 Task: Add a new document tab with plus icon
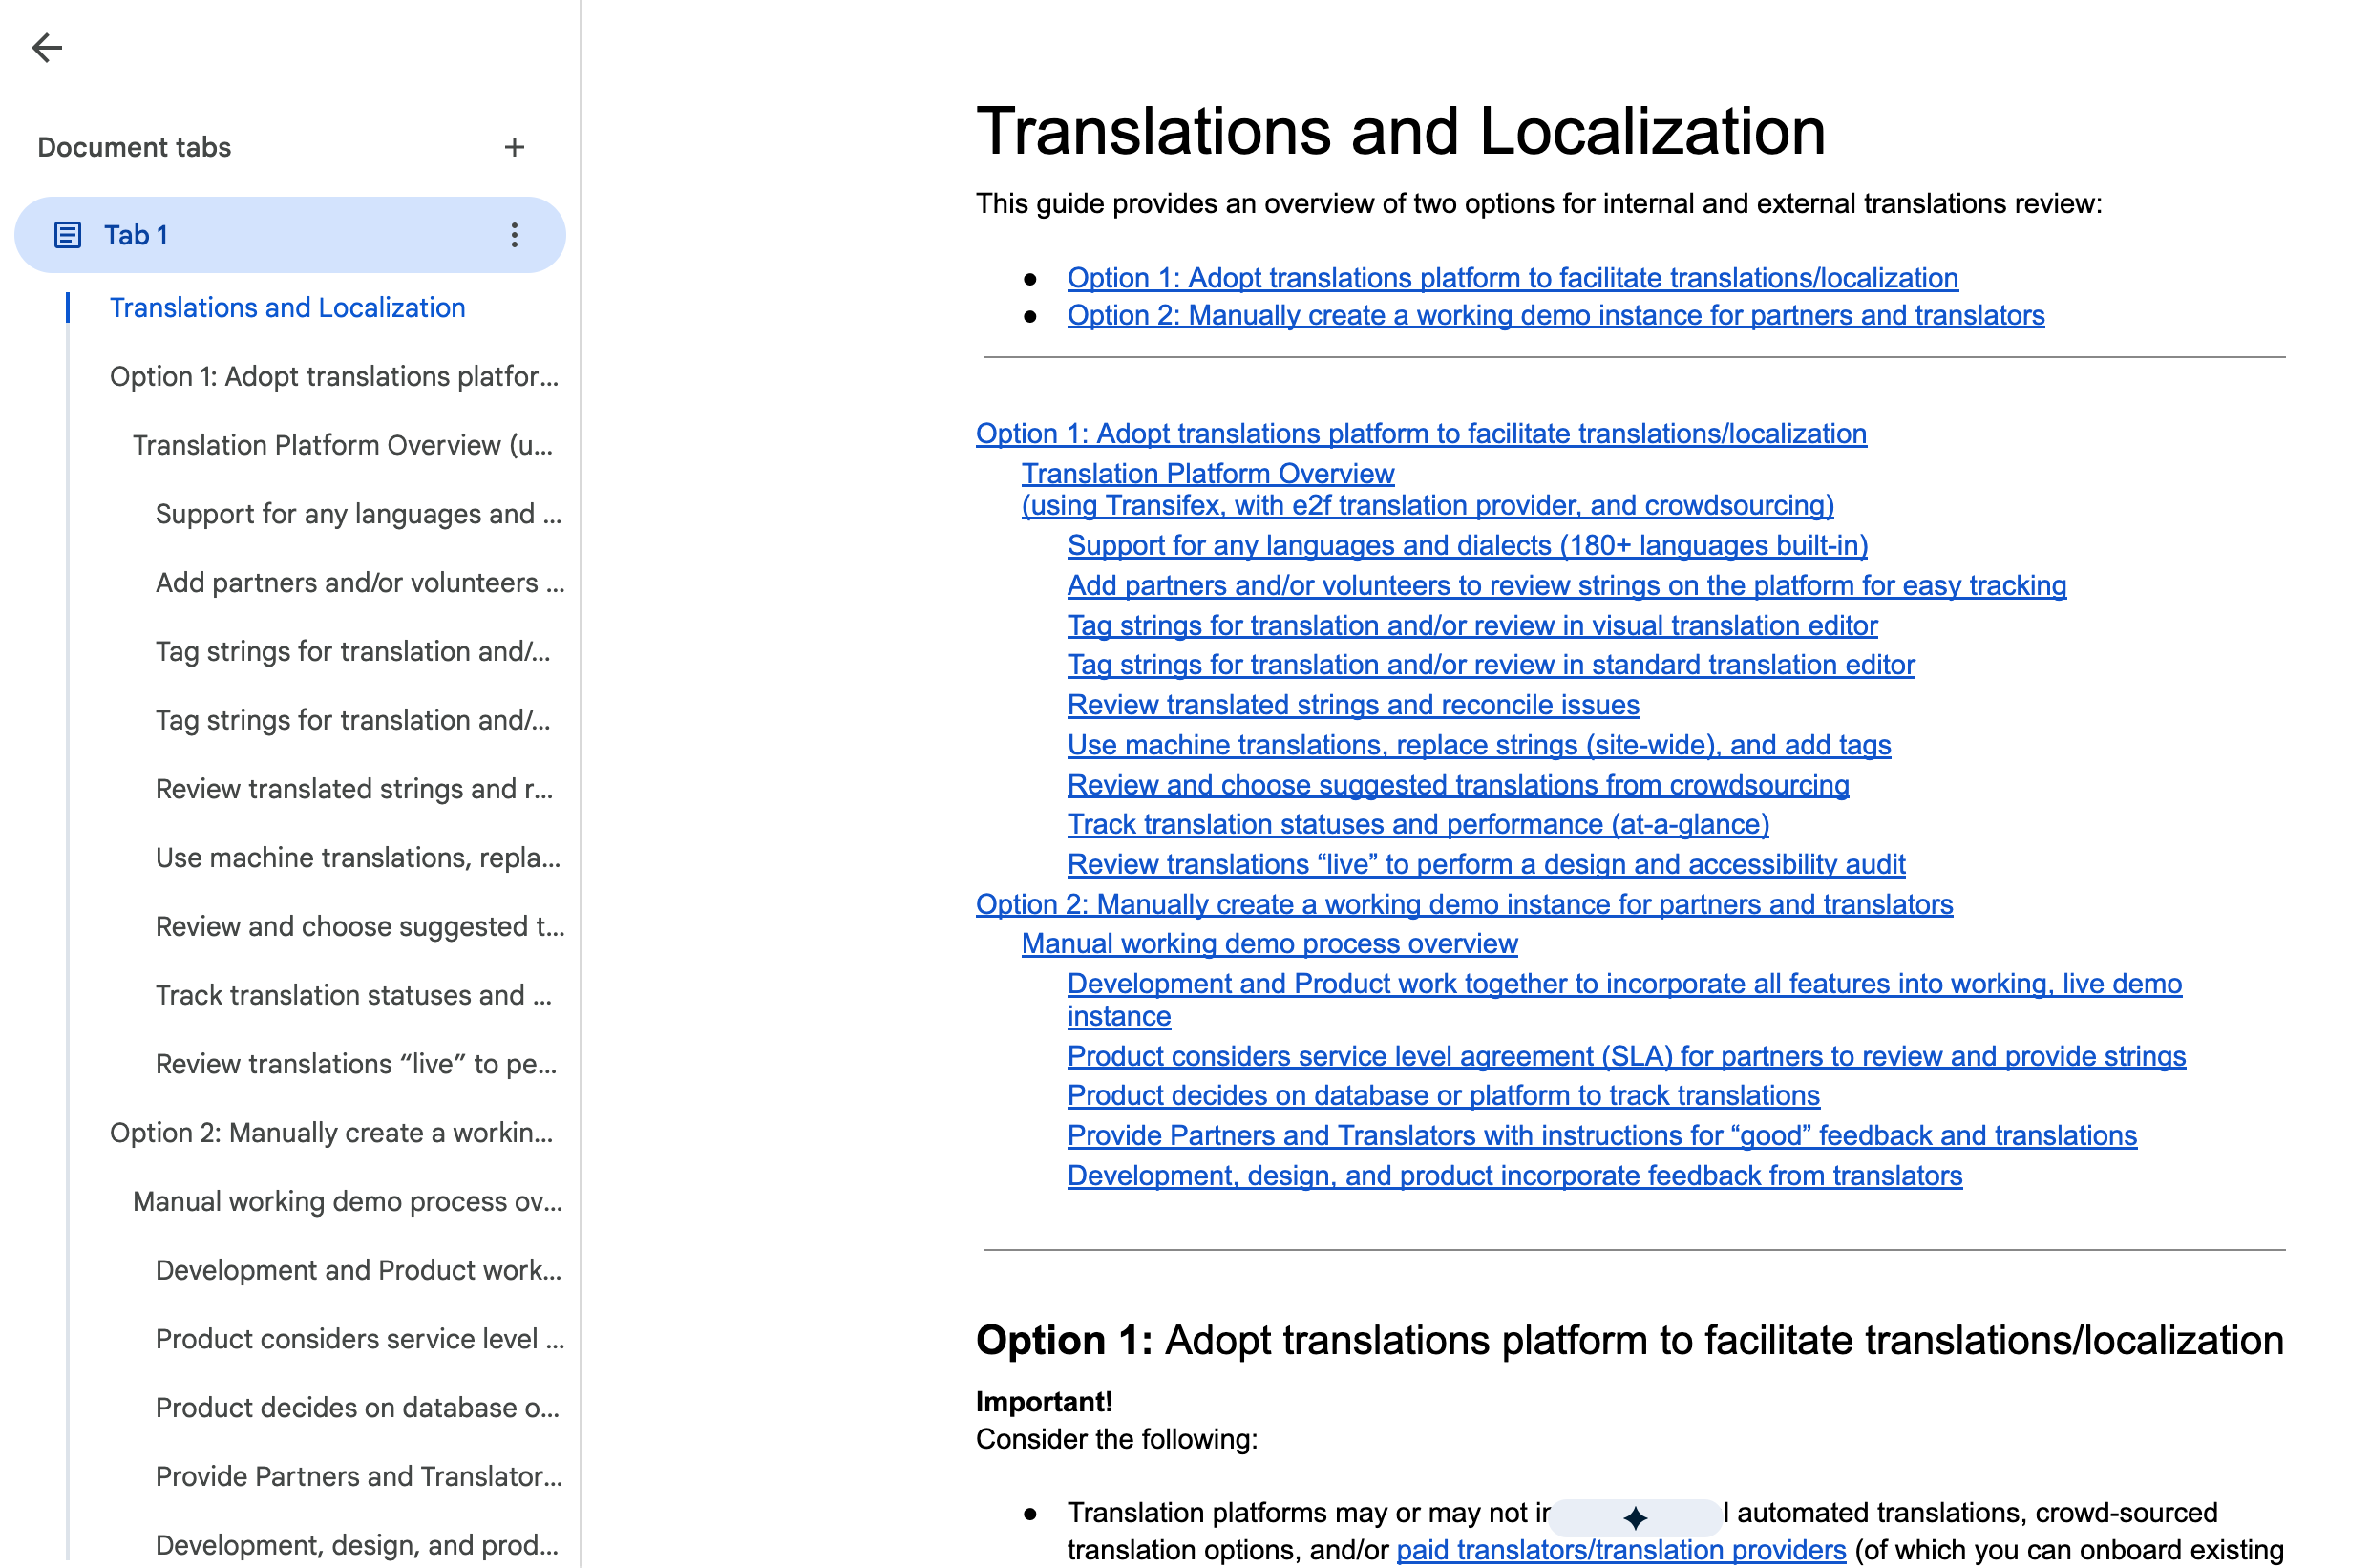tap(514, 147)
